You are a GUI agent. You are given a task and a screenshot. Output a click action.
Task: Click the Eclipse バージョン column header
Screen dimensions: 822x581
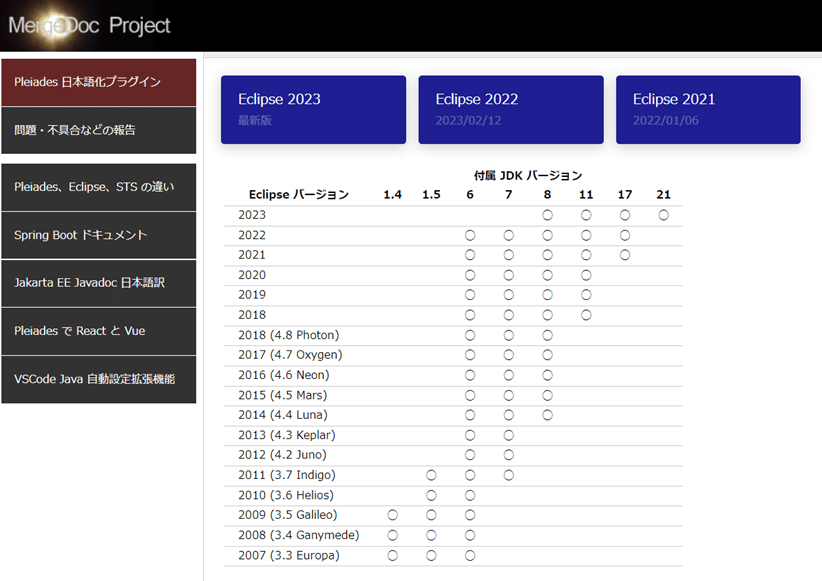[299, 195]
